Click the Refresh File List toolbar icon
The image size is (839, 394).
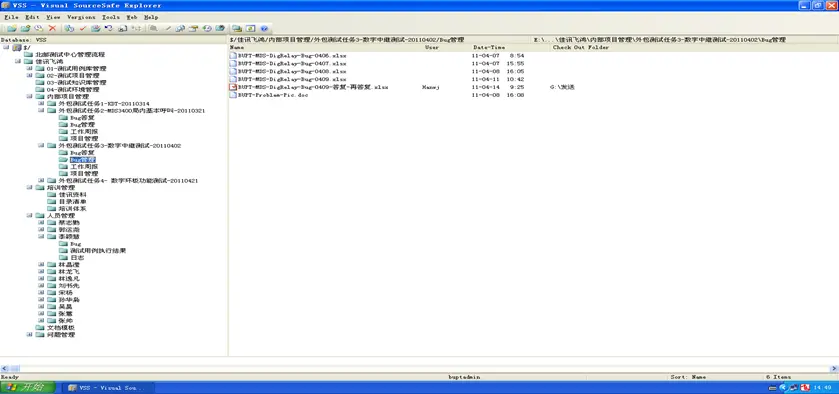coord(250,28)
